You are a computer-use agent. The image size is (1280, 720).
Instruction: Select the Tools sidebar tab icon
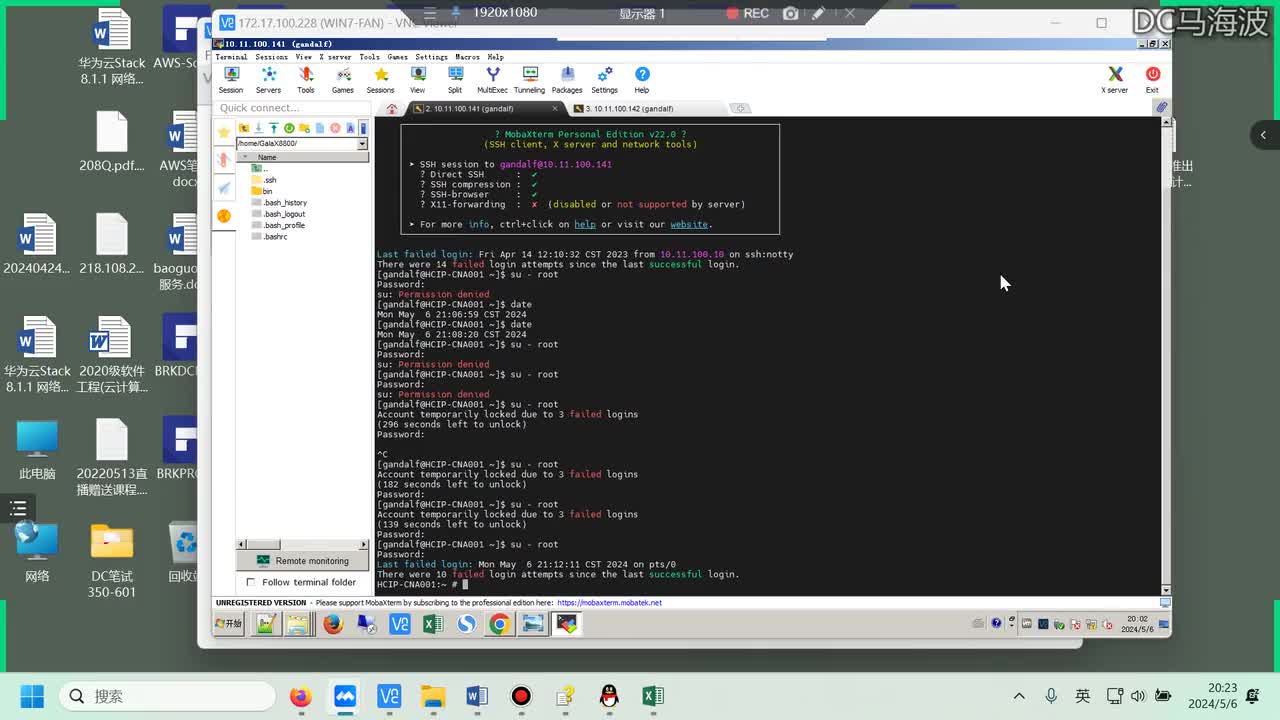click(x=224, y=160)
